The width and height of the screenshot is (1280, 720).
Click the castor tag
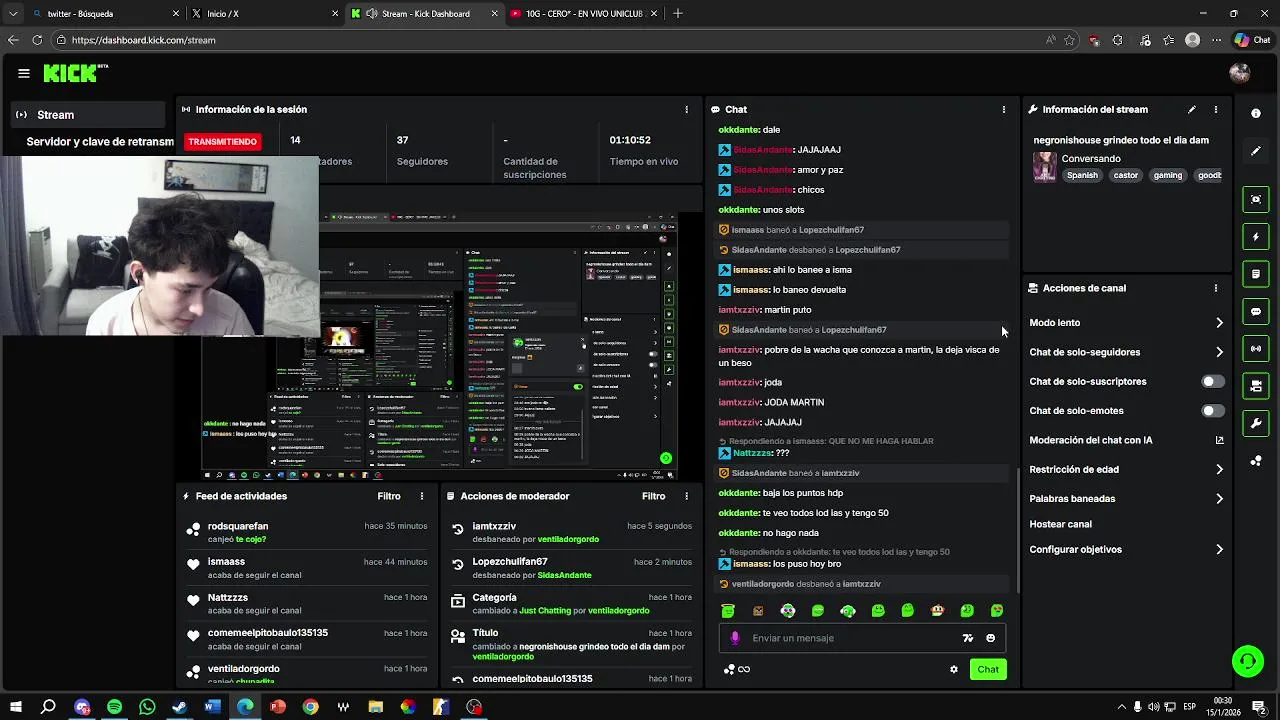click(x=1126, y=175)
